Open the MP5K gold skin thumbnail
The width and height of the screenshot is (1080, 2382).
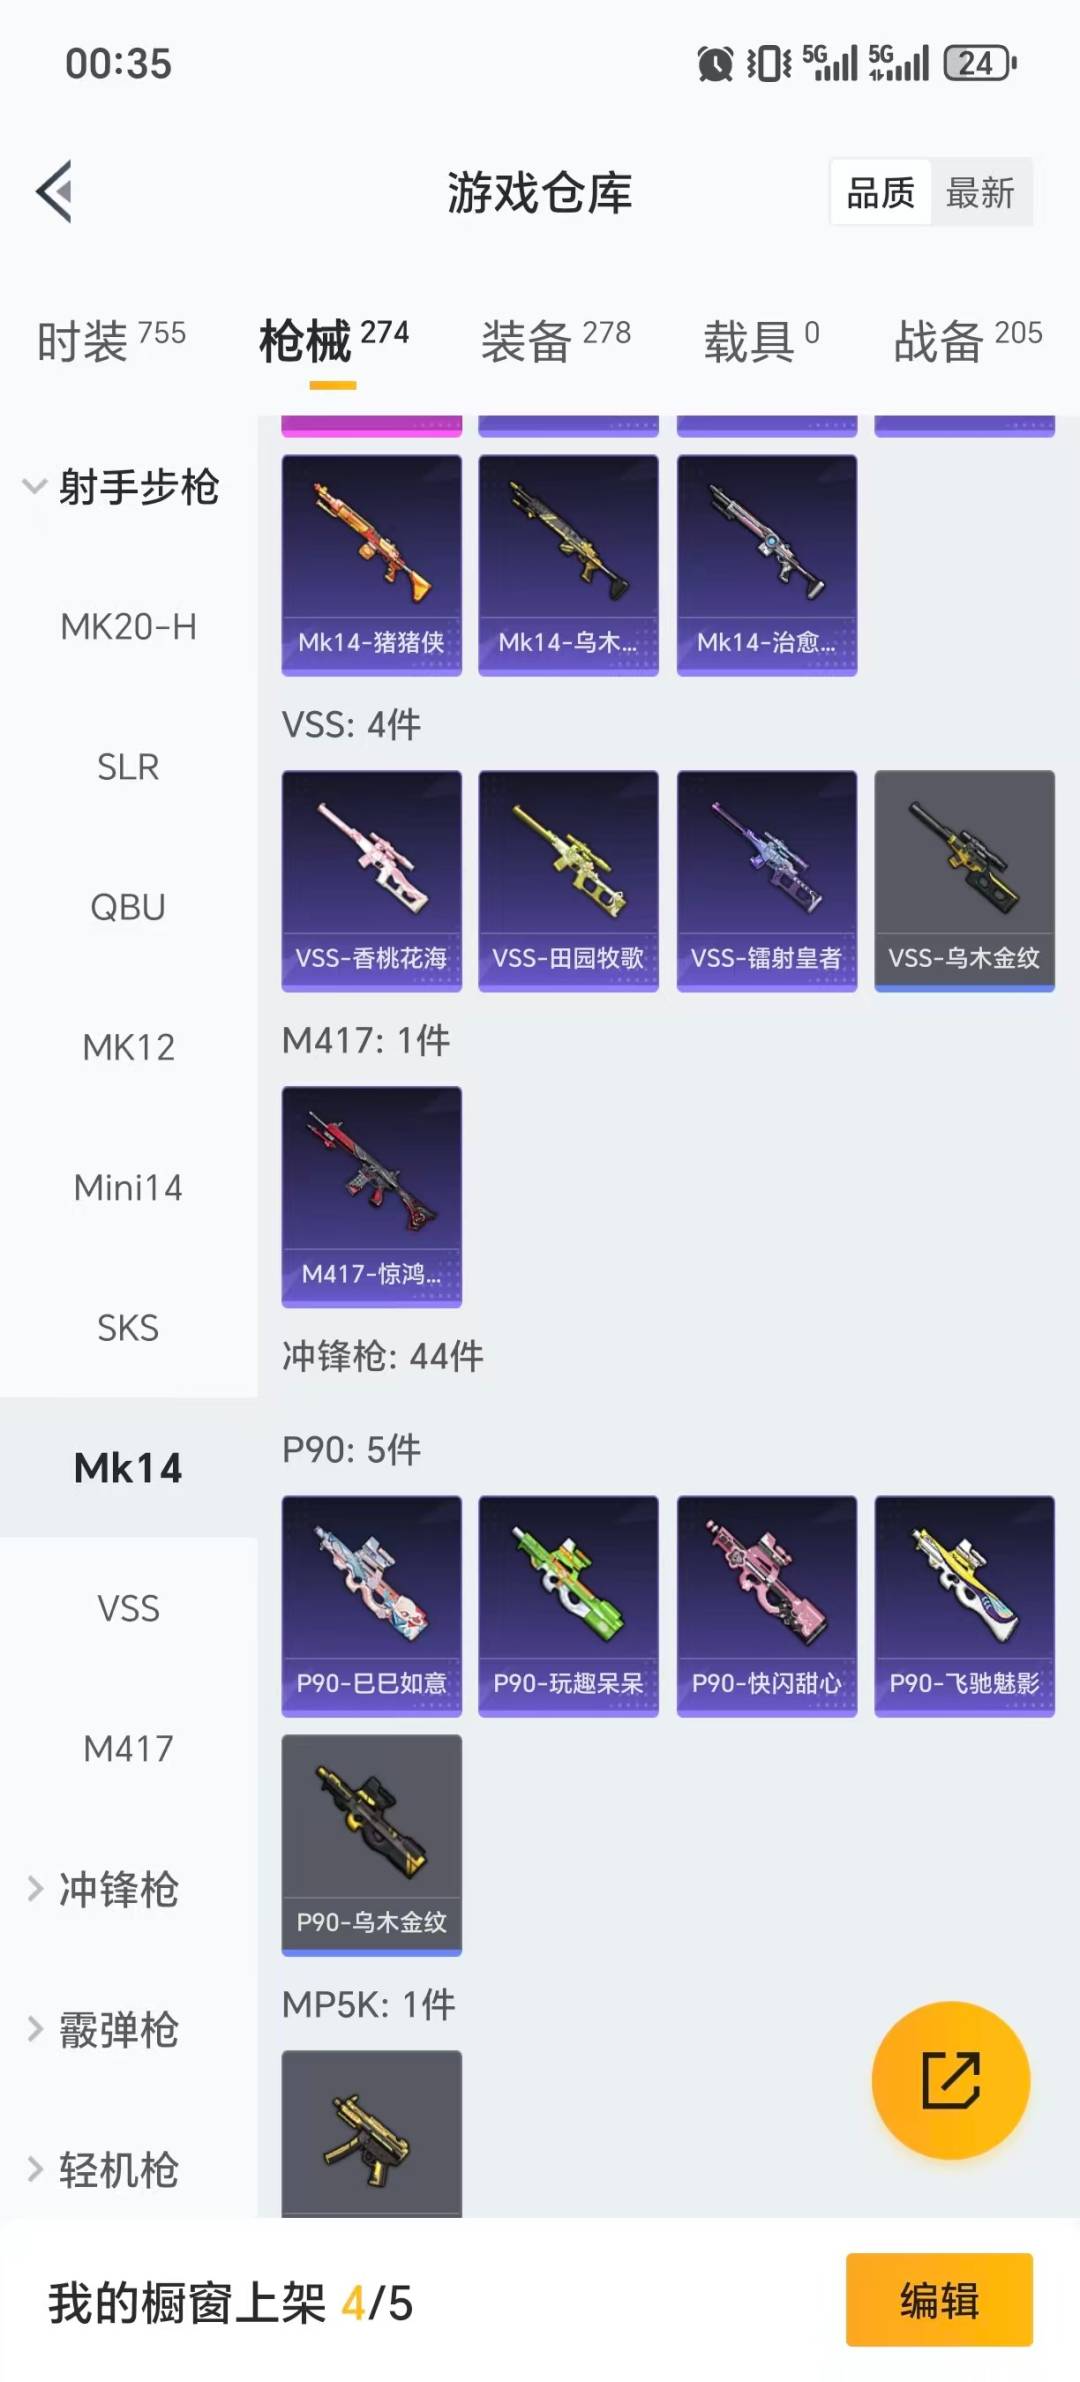tap(372, 2134)
